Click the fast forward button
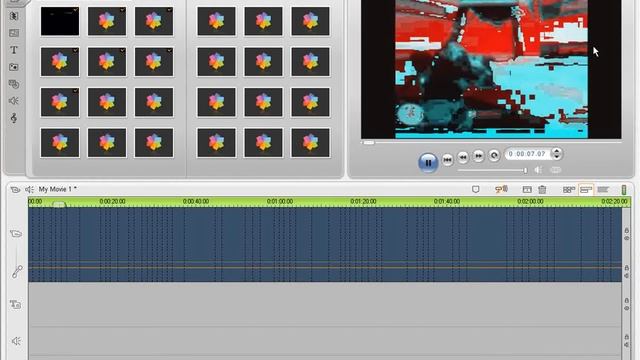640x360 pixels. [x=478, y=156]
